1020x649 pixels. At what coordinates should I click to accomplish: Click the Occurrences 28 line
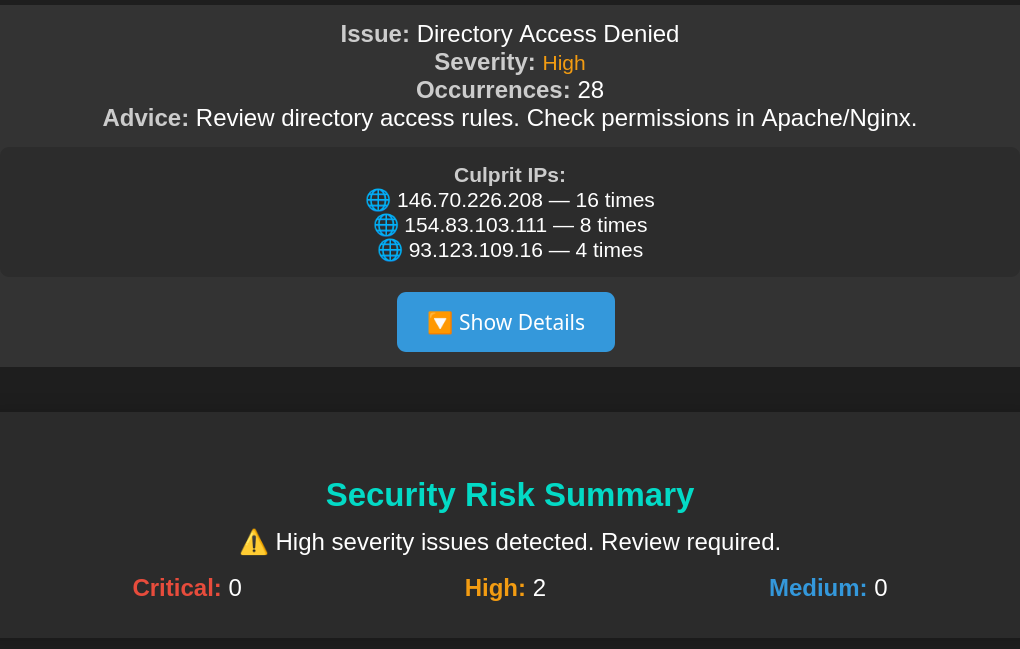tap(510, 90)
